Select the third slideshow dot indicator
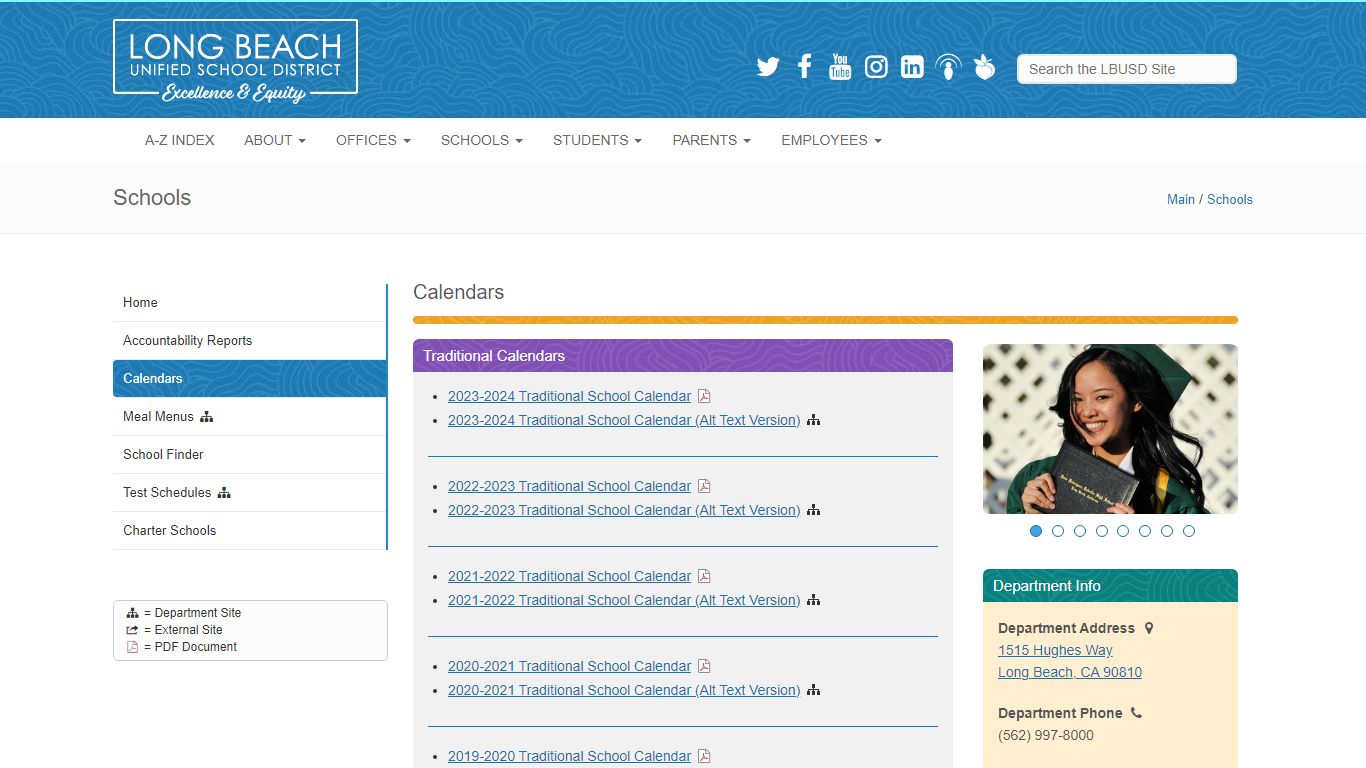Screen dimensions: 1366x768 pyautogui.click(x=1080, y=531)
